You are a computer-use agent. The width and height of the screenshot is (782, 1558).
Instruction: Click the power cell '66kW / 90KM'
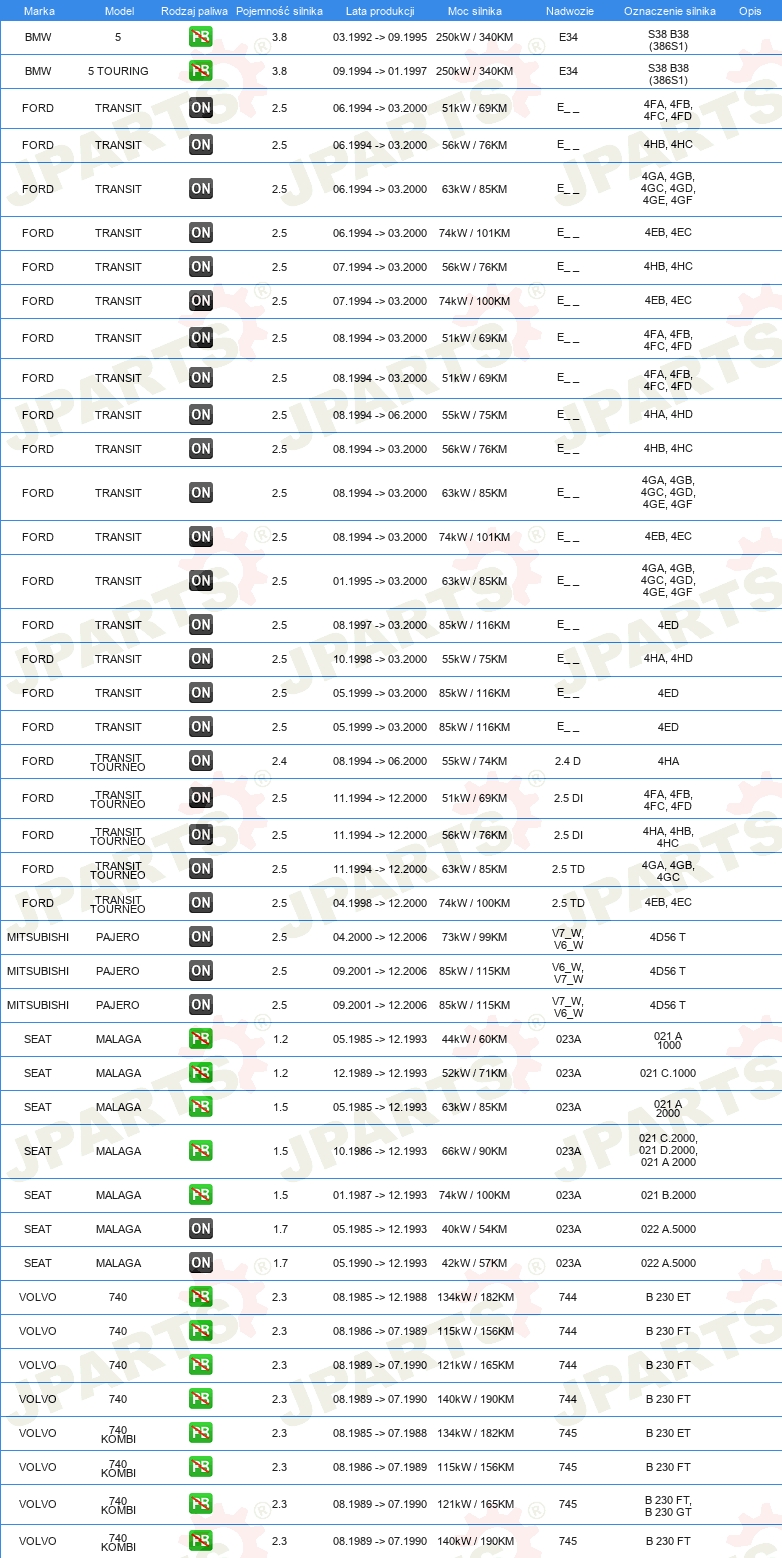click(x=475, y=1151)
